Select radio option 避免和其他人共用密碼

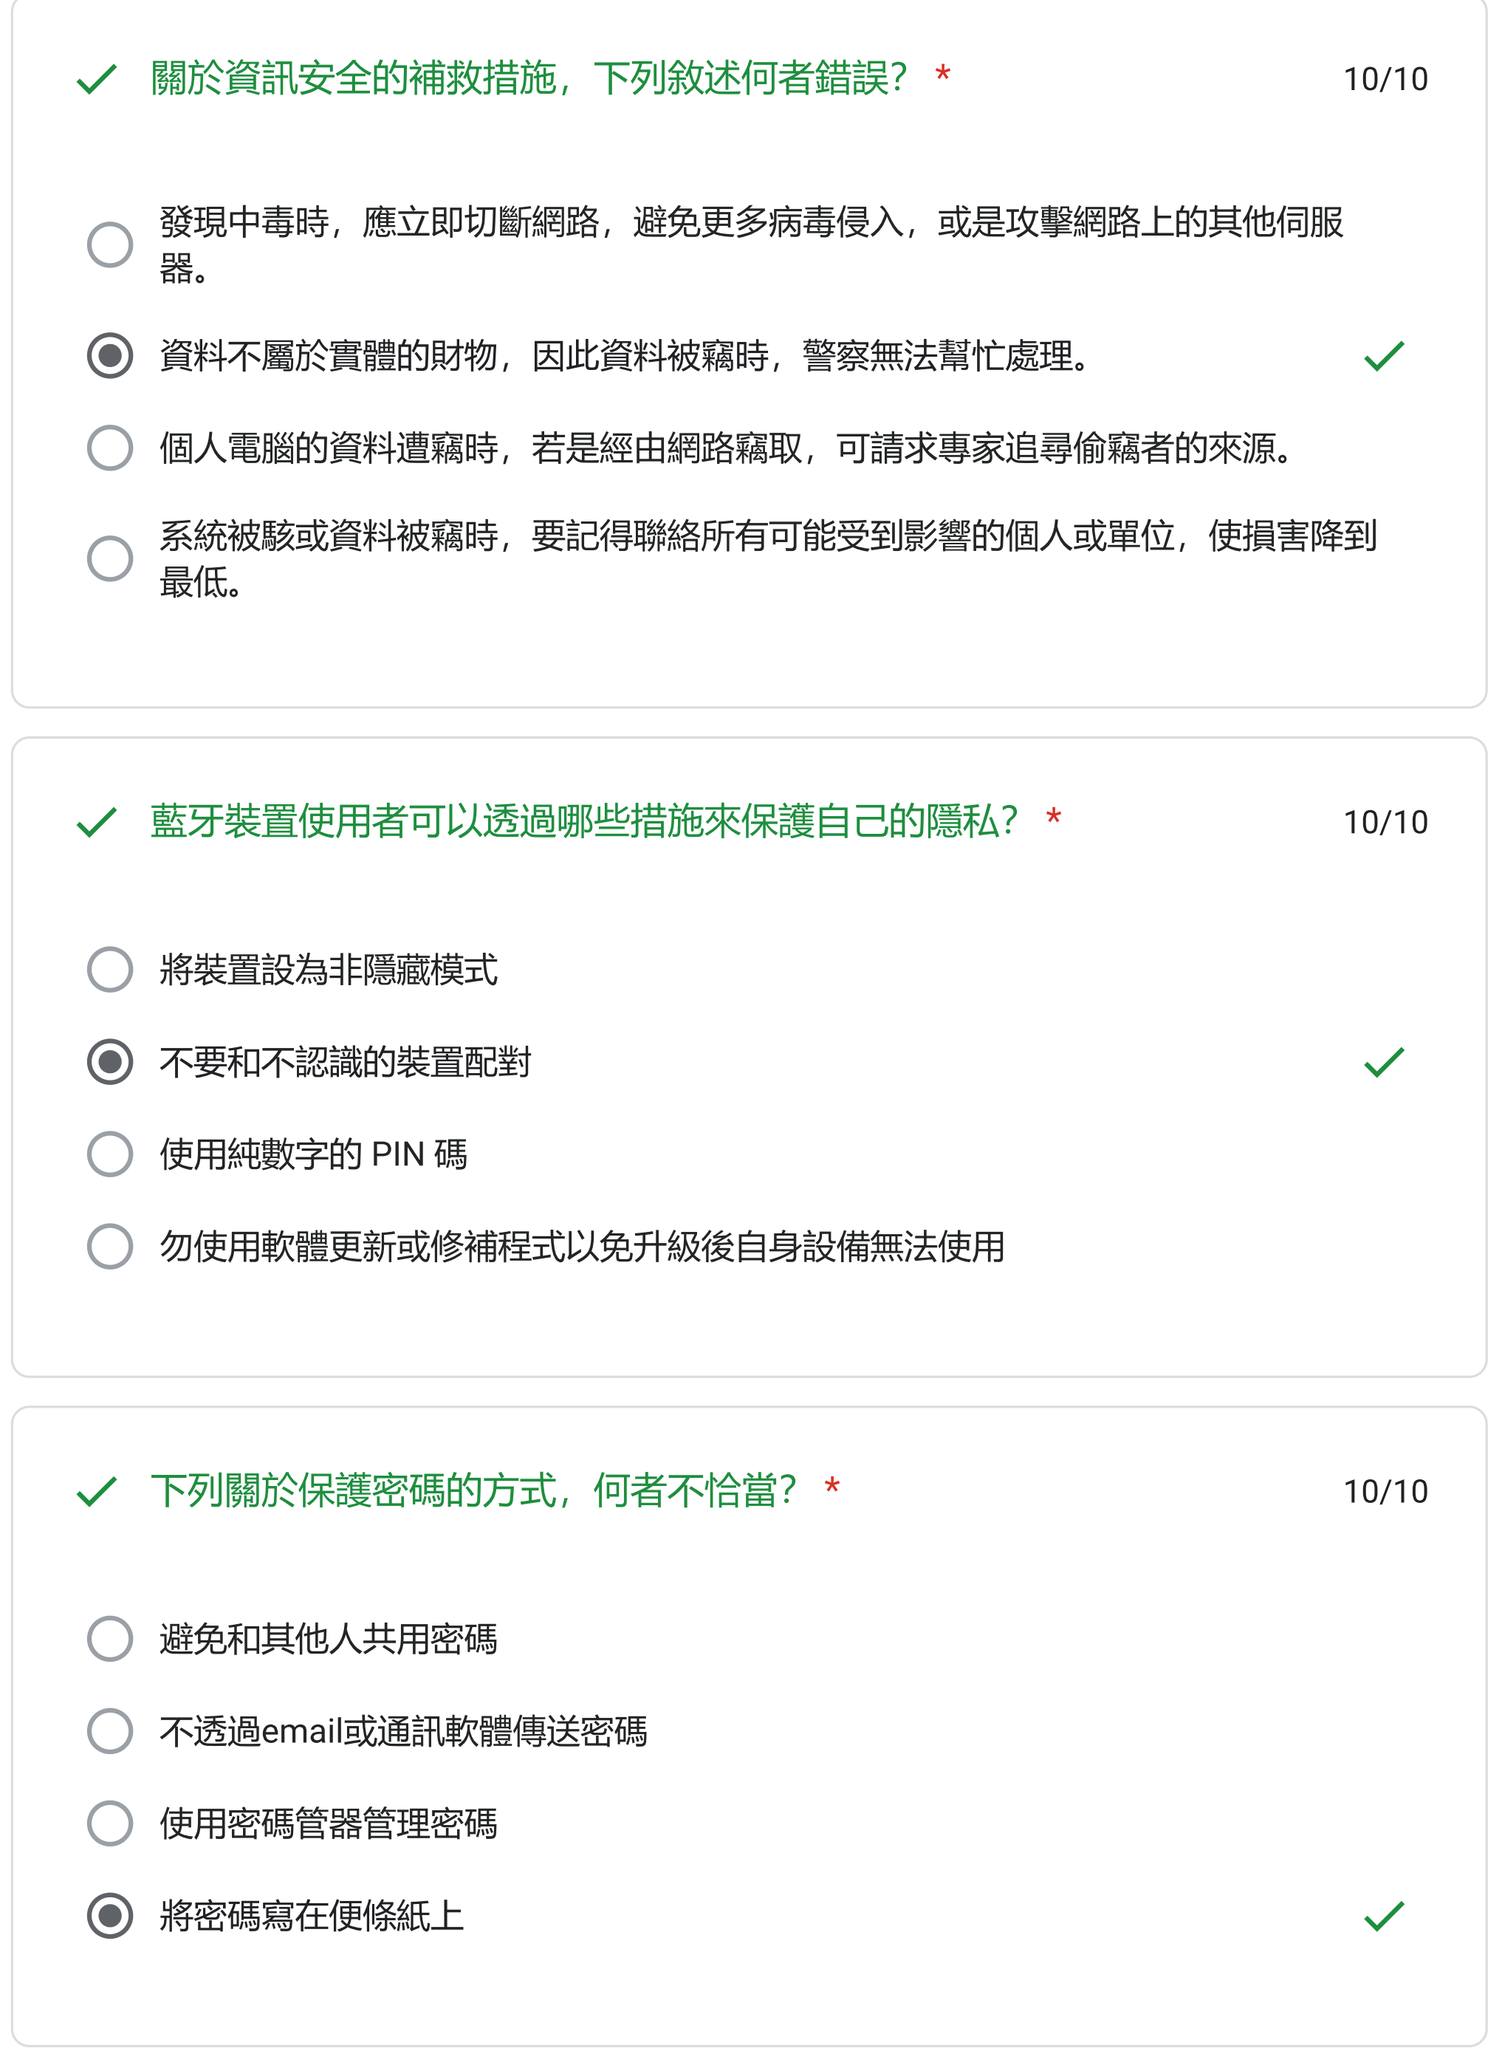(110, 1639)
